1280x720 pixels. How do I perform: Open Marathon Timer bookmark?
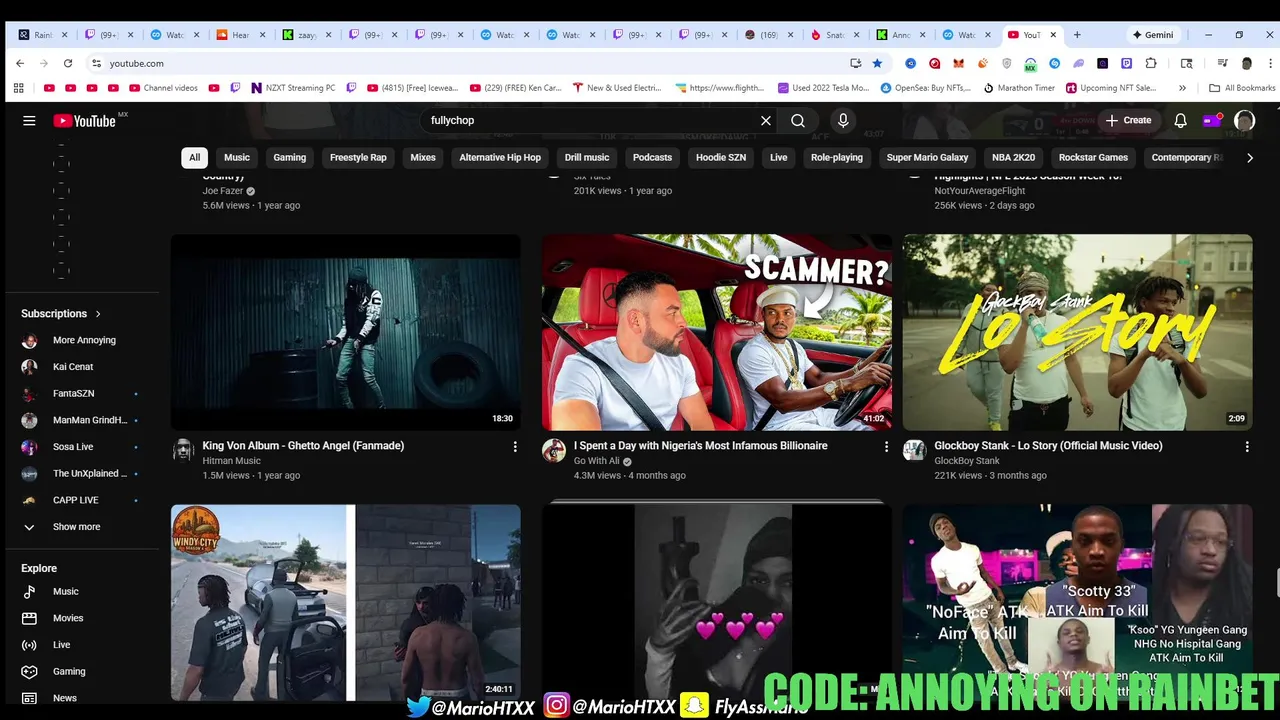(x=1019, y=88)
